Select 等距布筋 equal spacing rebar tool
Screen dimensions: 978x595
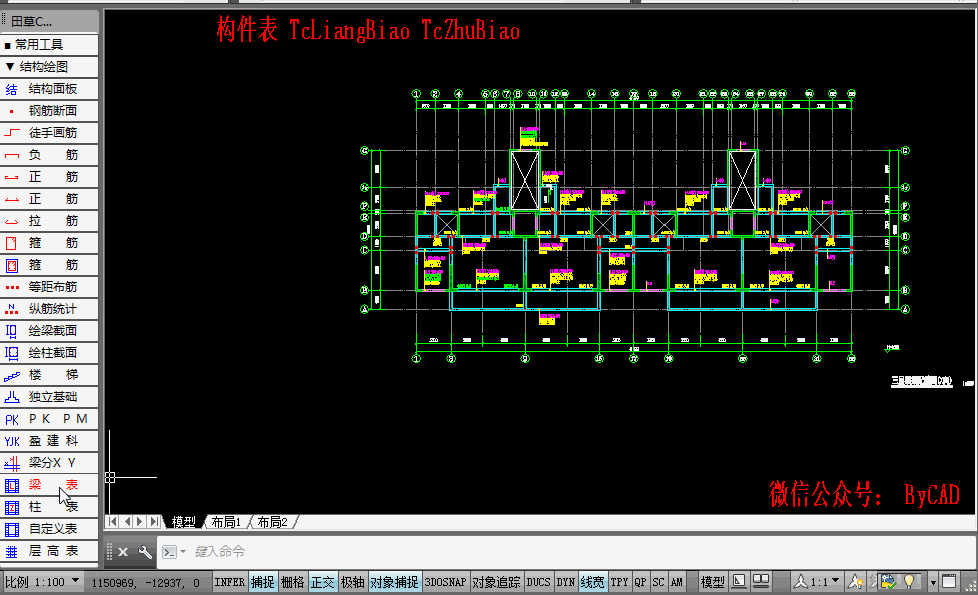click(49, 287)
